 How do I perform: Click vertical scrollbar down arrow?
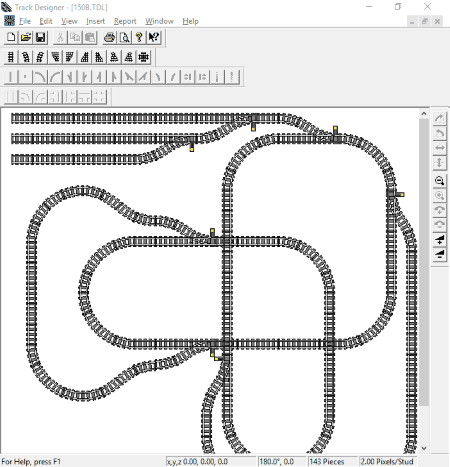[x=424, y=448]
